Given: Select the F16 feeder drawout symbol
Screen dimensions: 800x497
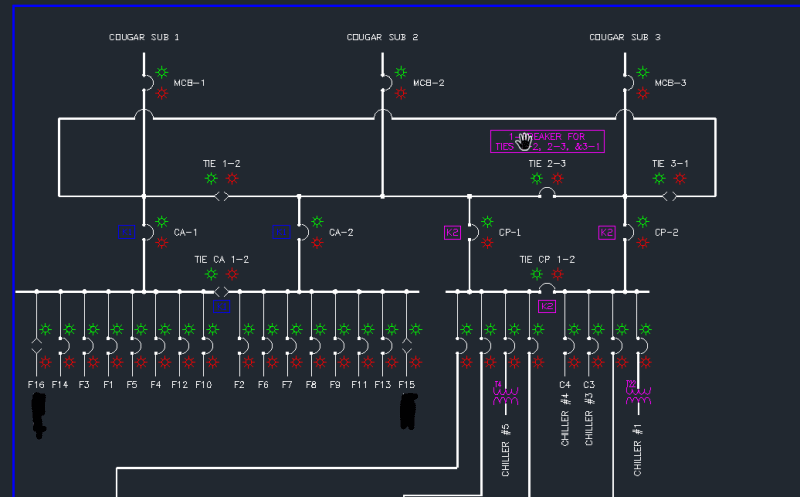Looking at the screenshot, I should click(x=36, y=345).
